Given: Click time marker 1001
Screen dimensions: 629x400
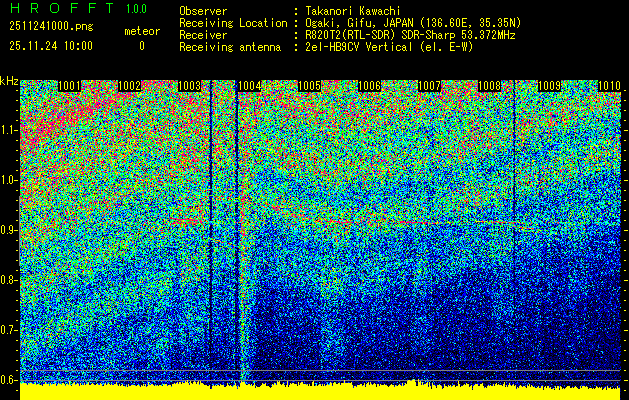Looking at the screenshot, I should (69, 86).
